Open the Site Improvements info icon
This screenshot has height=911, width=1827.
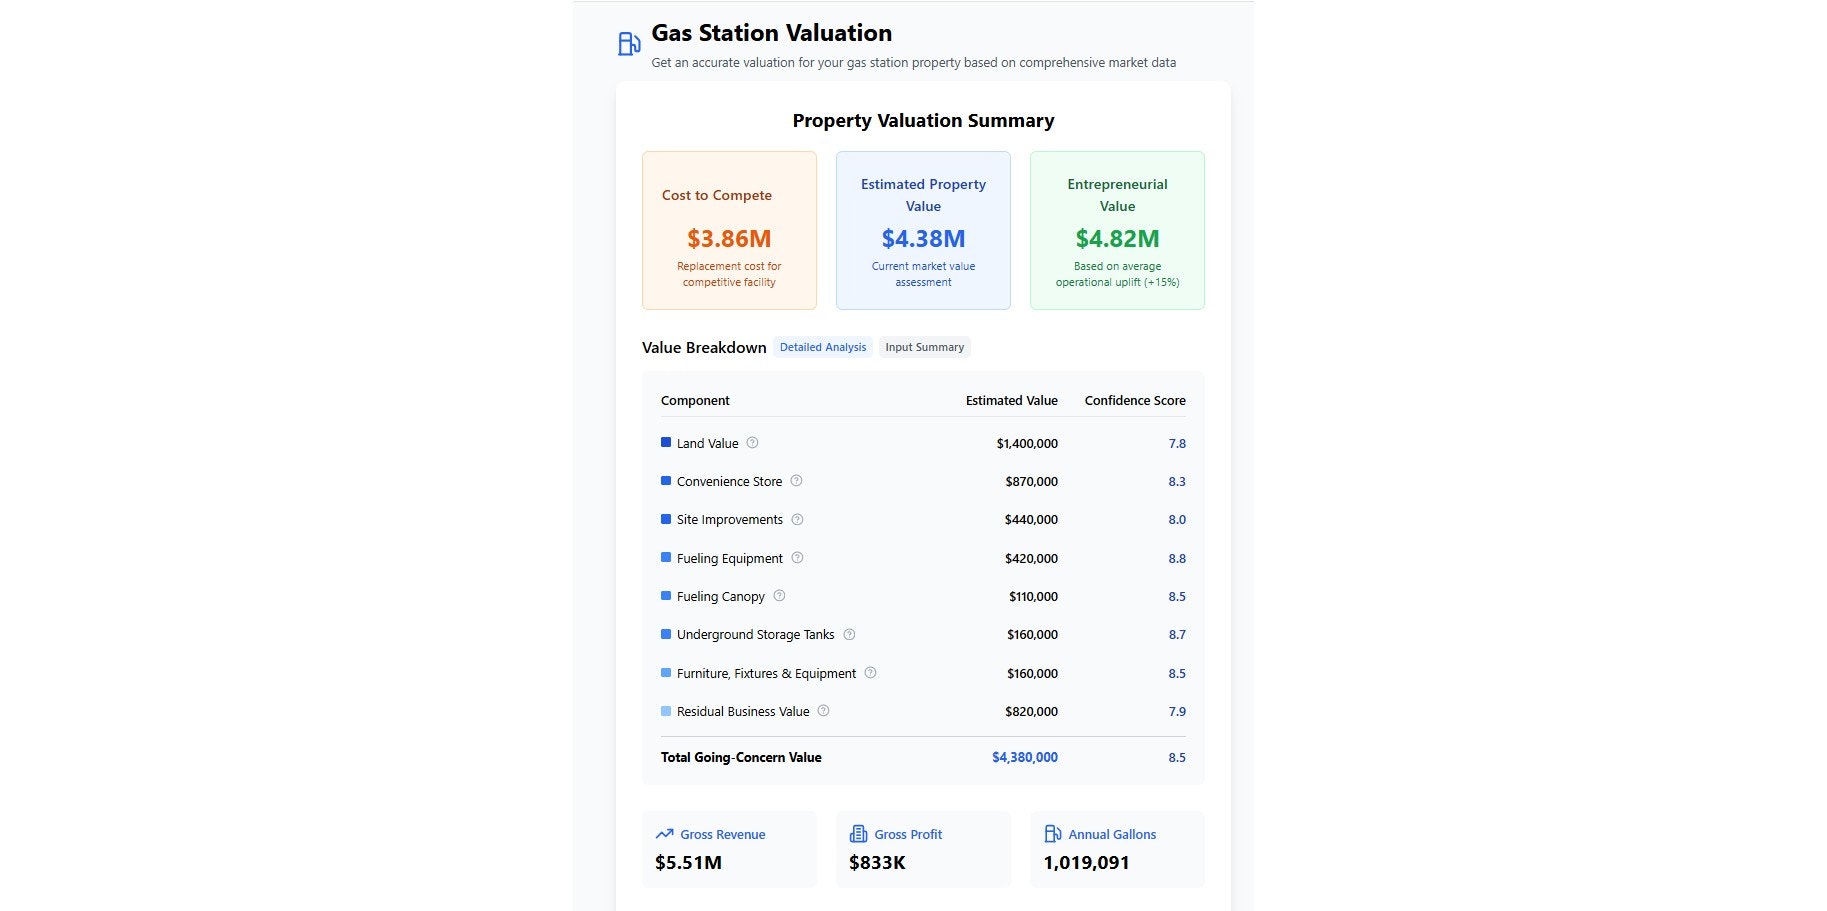pos(797,519)
